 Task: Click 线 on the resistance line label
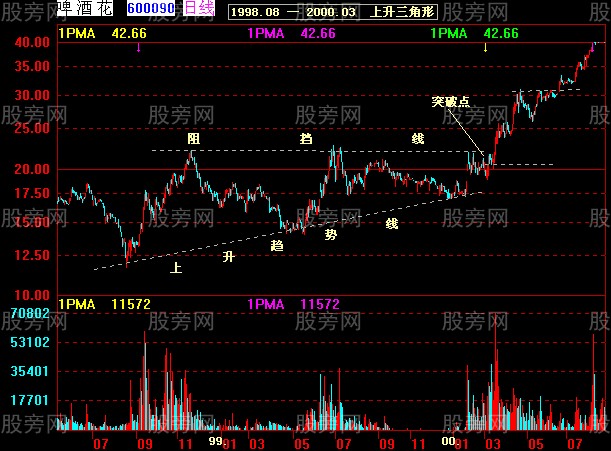pyautogui.click(x=417, y=138)
